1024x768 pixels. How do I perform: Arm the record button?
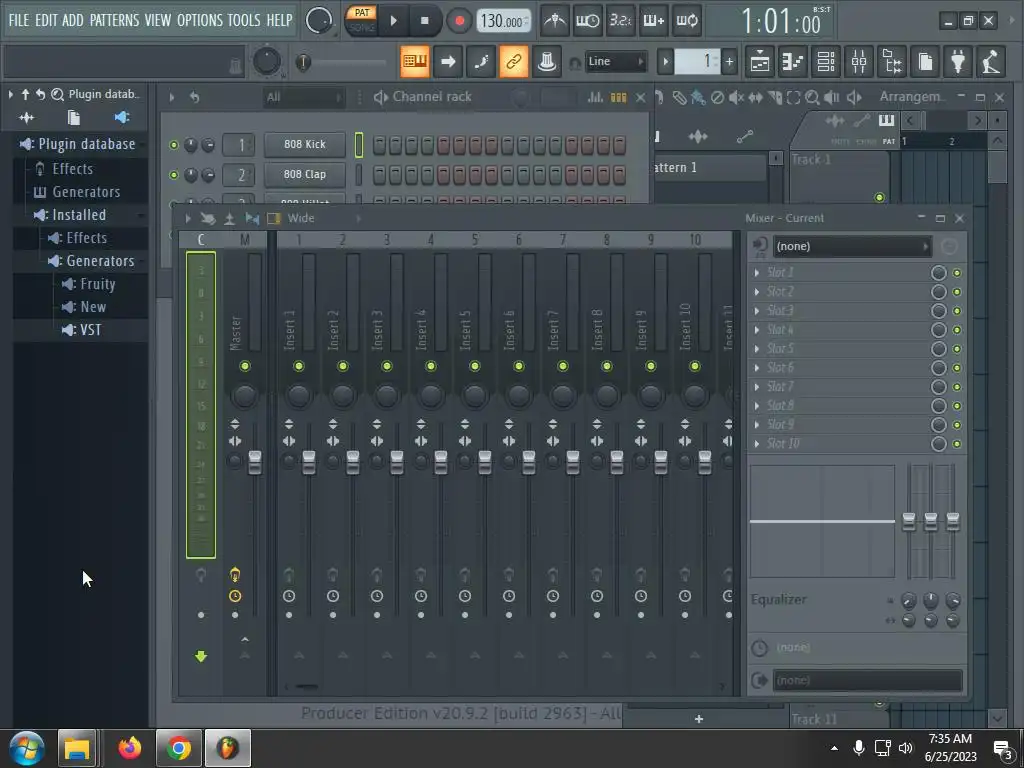click(x=459, y=21)
